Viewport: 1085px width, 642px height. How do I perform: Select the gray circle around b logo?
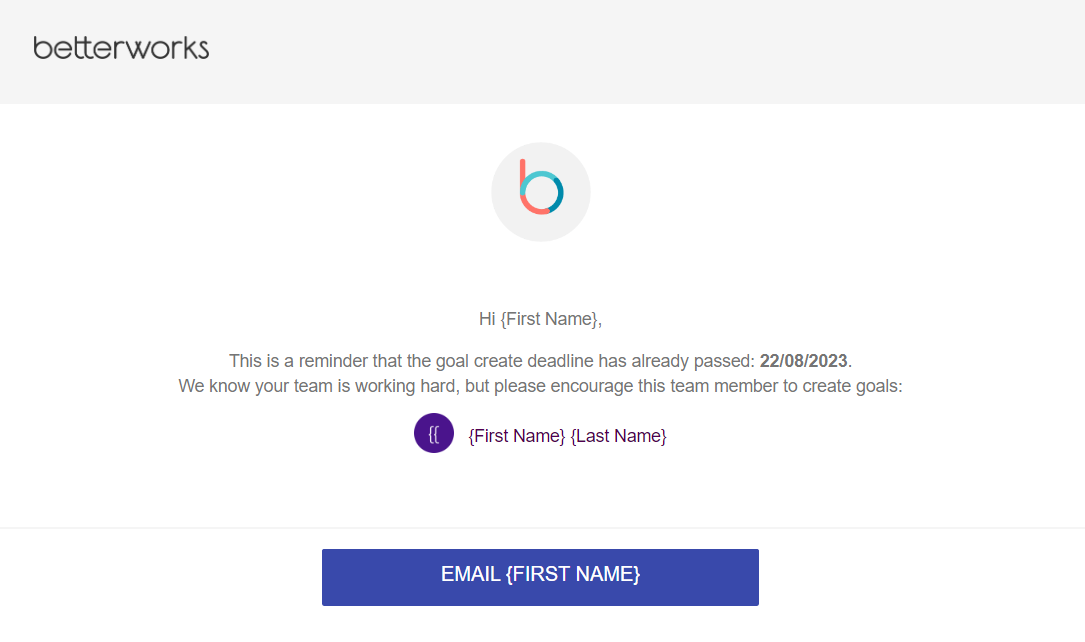(541, 192)
